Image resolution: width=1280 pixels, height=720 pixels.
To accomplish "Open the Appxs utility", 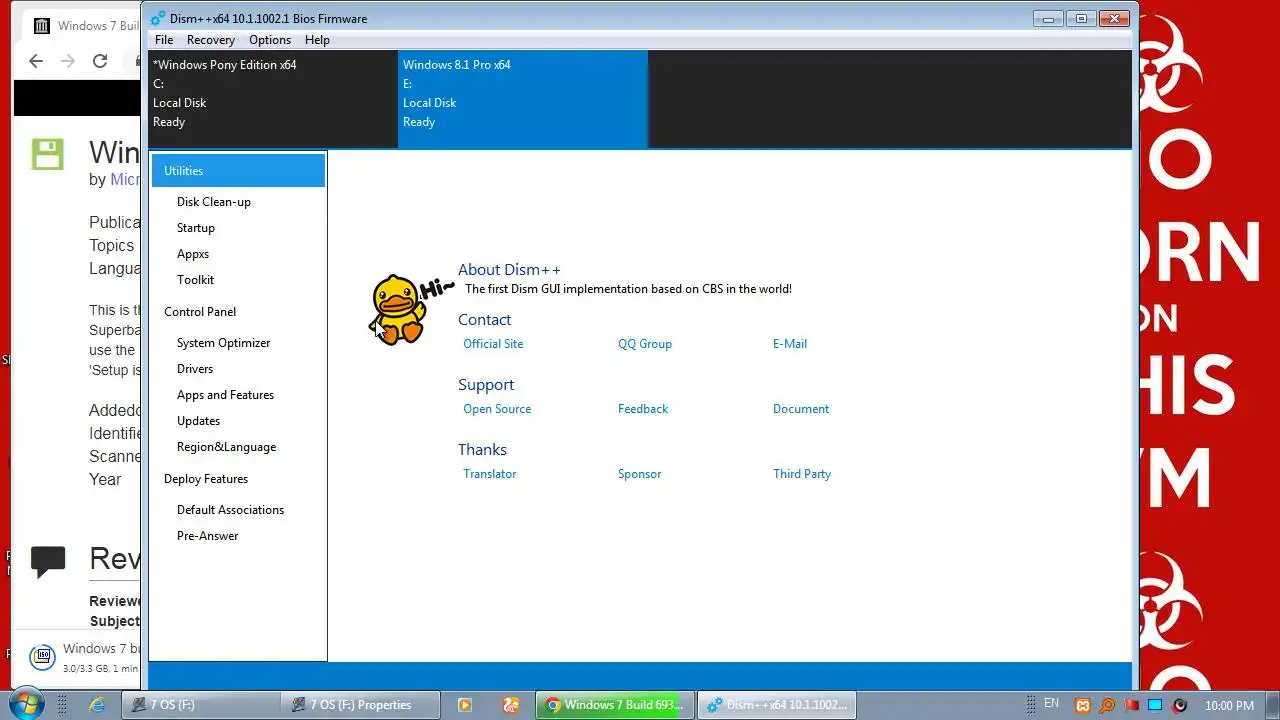I will 193,254.
